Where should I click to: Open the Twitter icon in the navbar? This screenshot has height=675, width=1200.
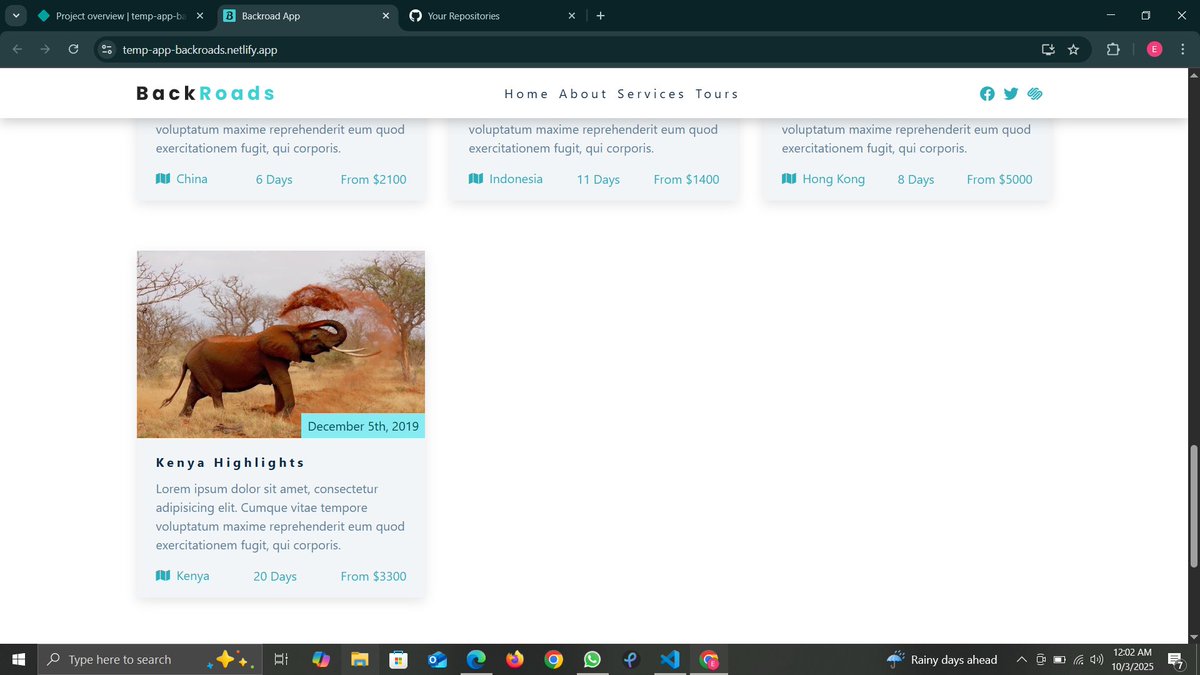[1011, 94]
